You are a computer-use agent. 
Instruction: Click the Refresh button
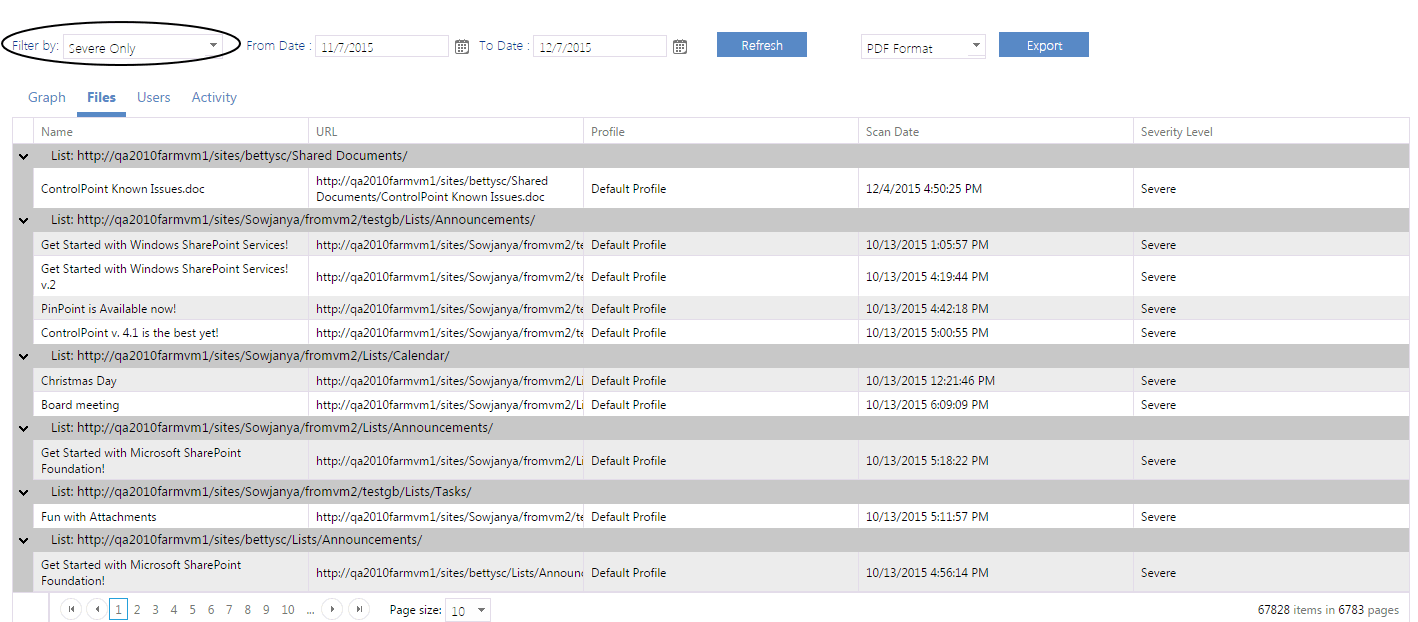761,44
